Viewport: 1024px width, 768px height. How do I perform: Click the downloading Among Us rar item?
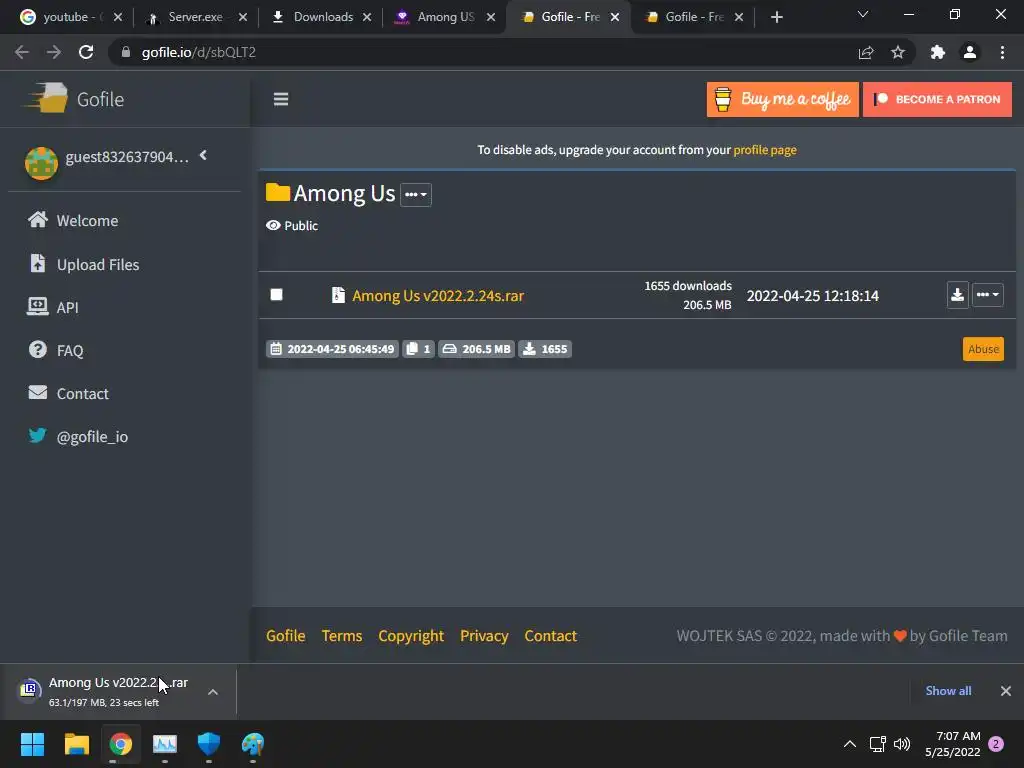click(x=118, y=691)
